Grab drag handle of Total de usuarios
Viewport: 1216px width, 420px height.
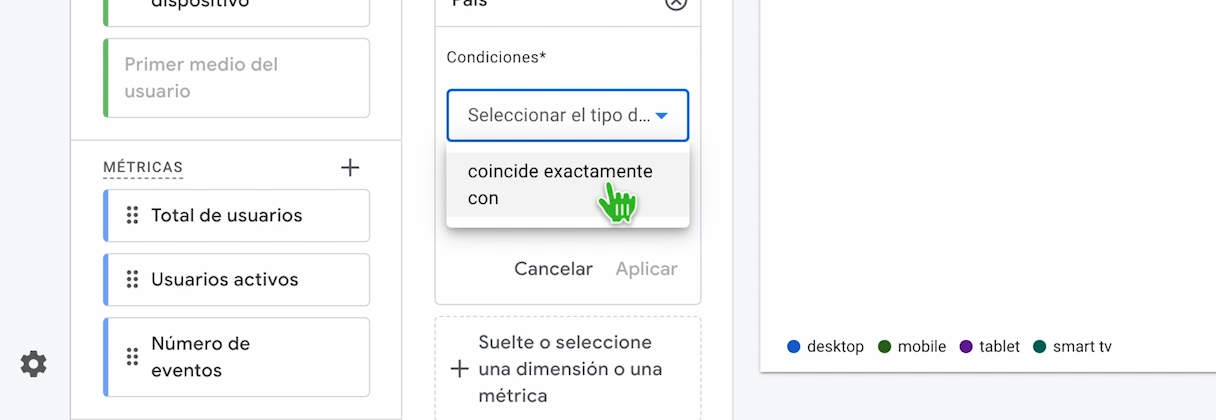tap(132, 215)
